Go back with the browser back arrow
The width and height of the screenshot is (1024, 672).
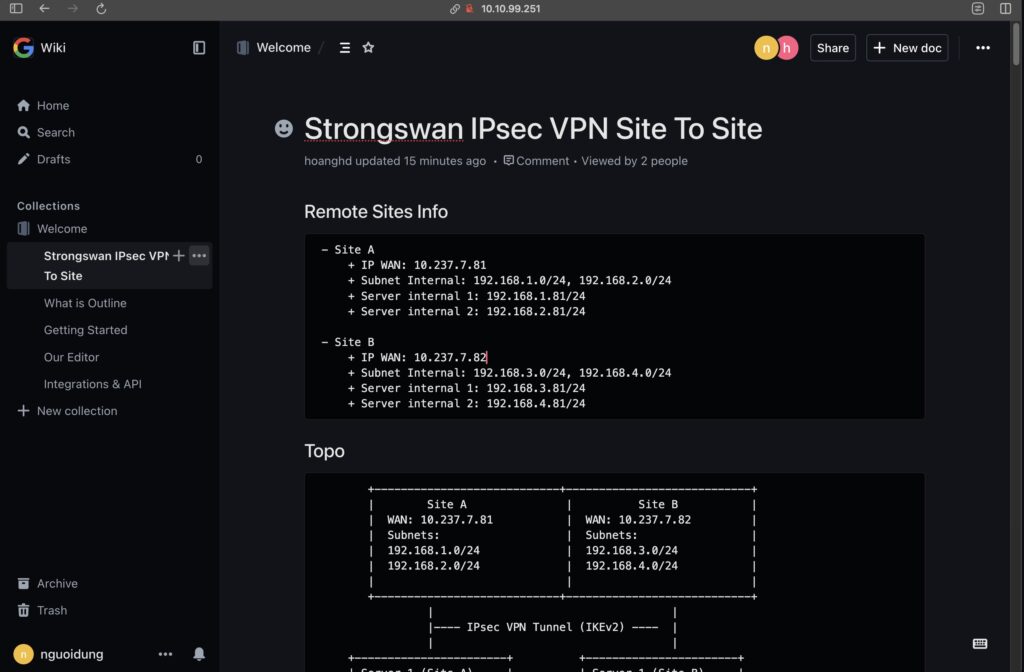[44, 8]
